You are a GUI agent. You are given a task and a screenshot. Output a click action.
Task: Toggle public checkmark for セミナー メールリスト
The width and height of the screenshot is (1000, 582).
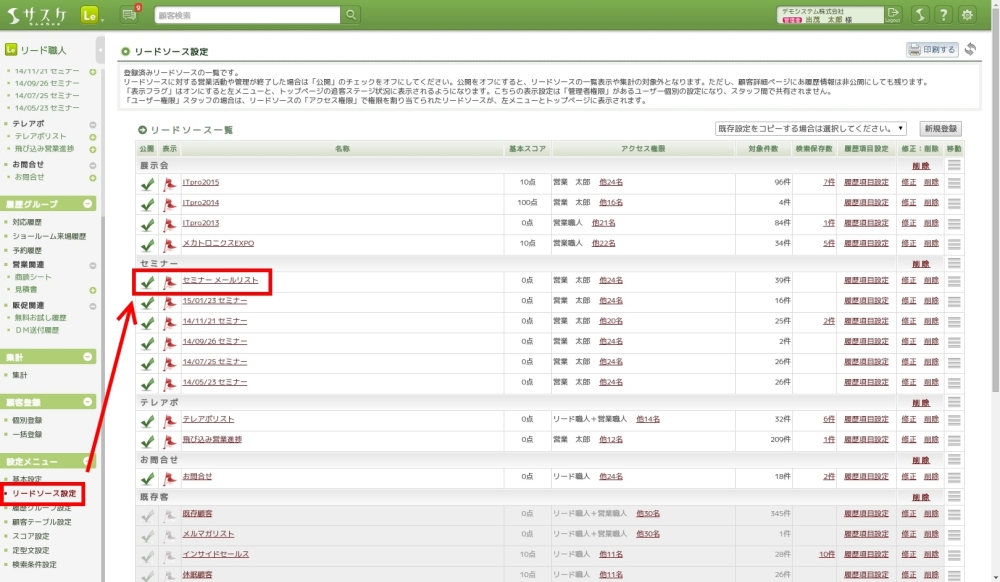point(147,282)
